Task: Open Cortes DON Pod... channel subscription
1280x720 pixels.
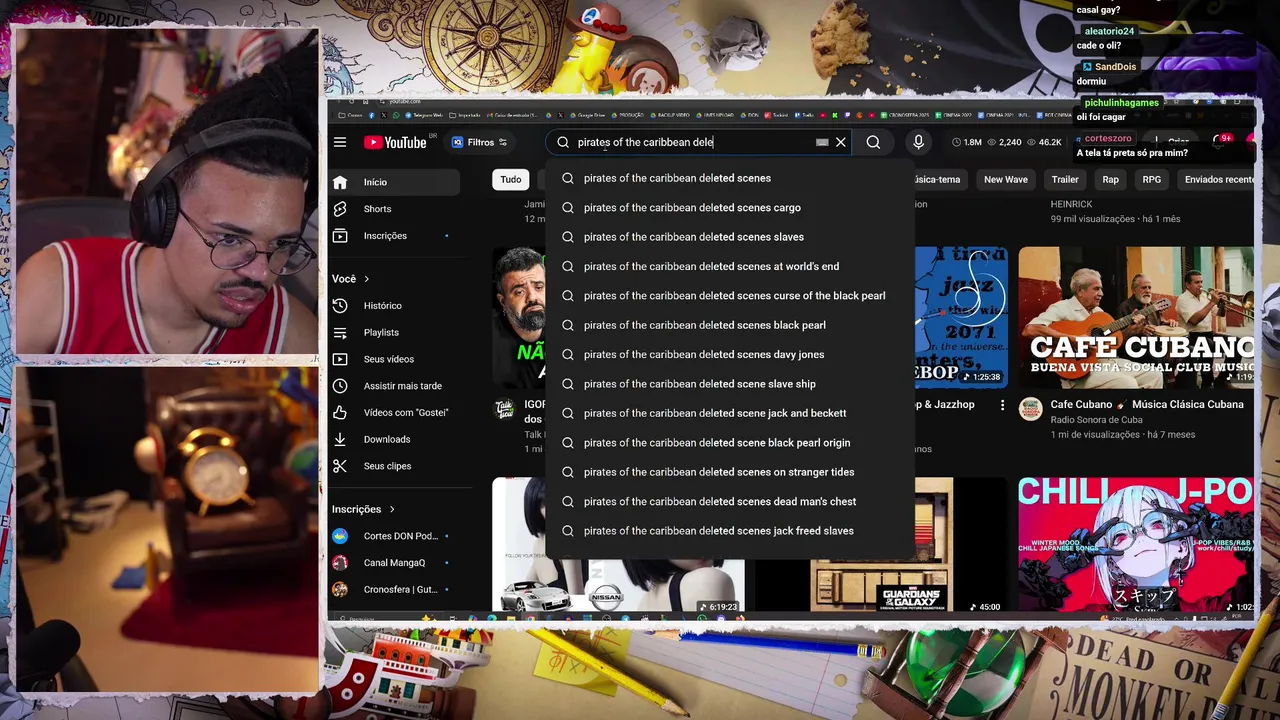Action: (x=394, y=536)
